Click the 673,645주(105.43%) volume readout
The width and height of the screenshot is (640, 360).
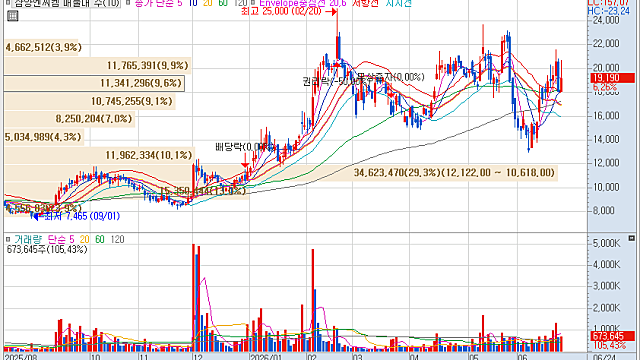click(47, 249)
